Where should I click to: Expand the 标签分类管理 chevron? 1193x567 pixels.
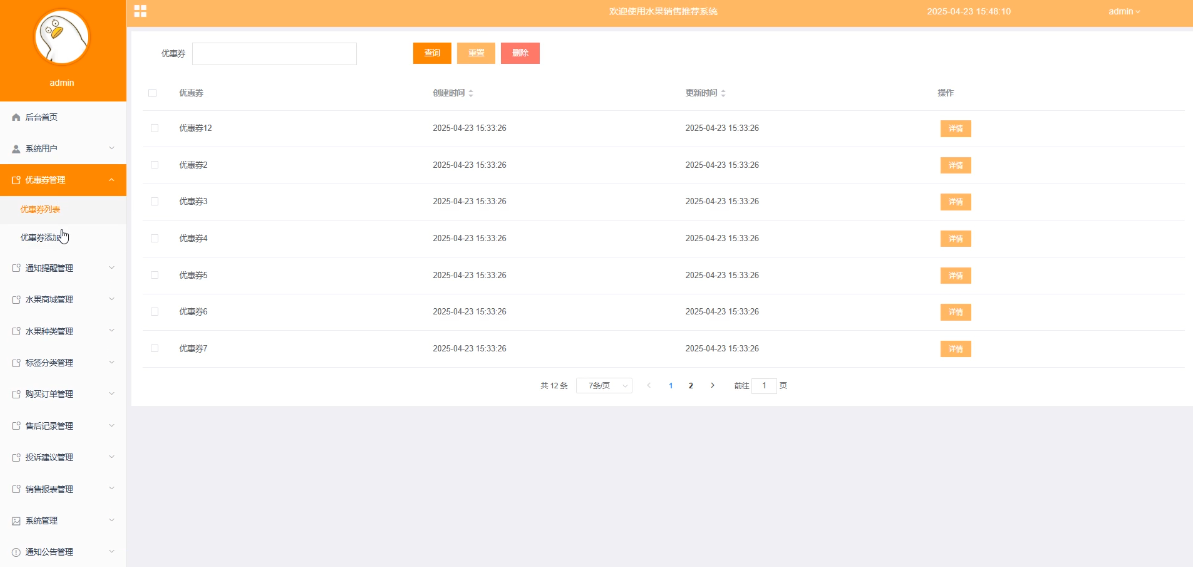[x=112, y=362]
